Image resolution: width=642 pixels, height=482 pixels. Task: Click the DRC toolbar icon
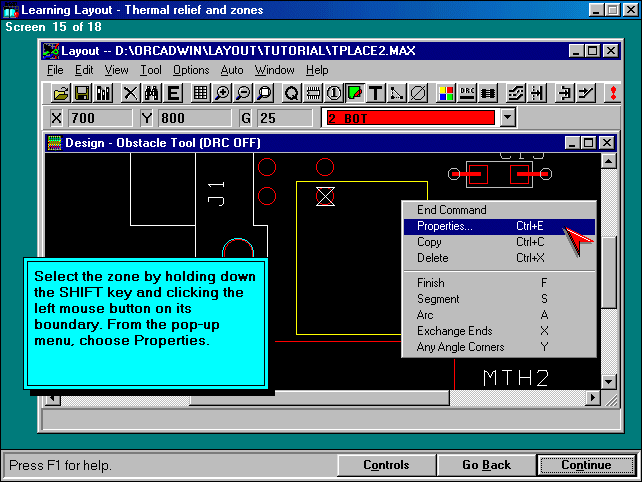click(x=468, y=93)
